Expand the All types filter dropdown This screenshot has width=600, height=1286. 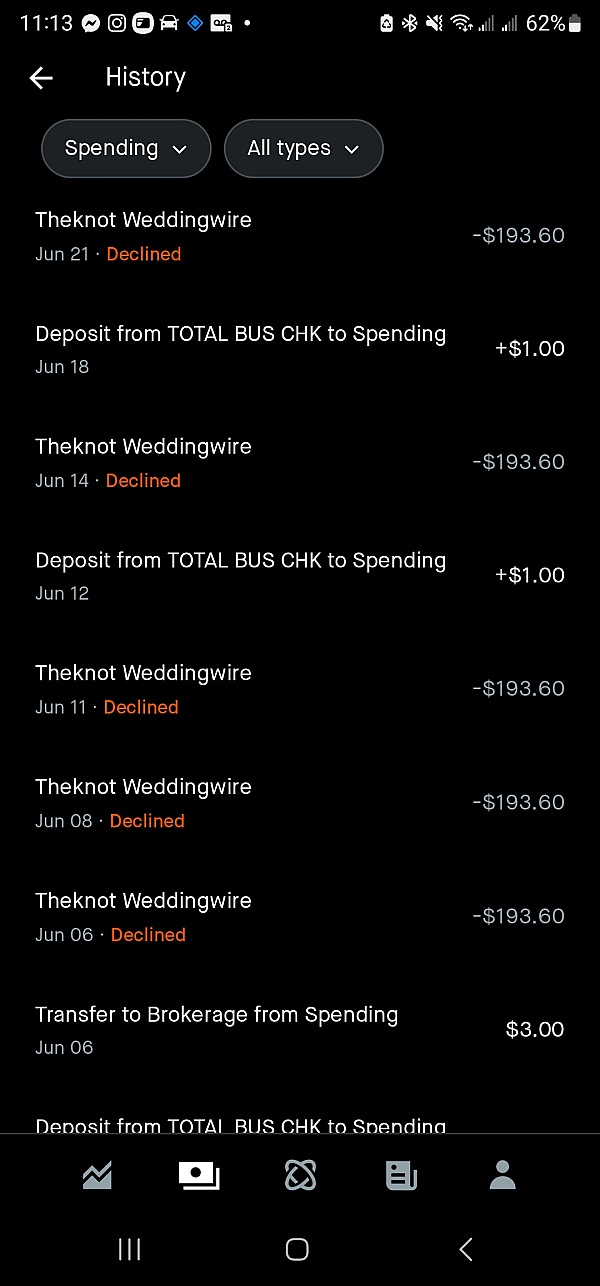pyautogui.click(x=303, y=149)
